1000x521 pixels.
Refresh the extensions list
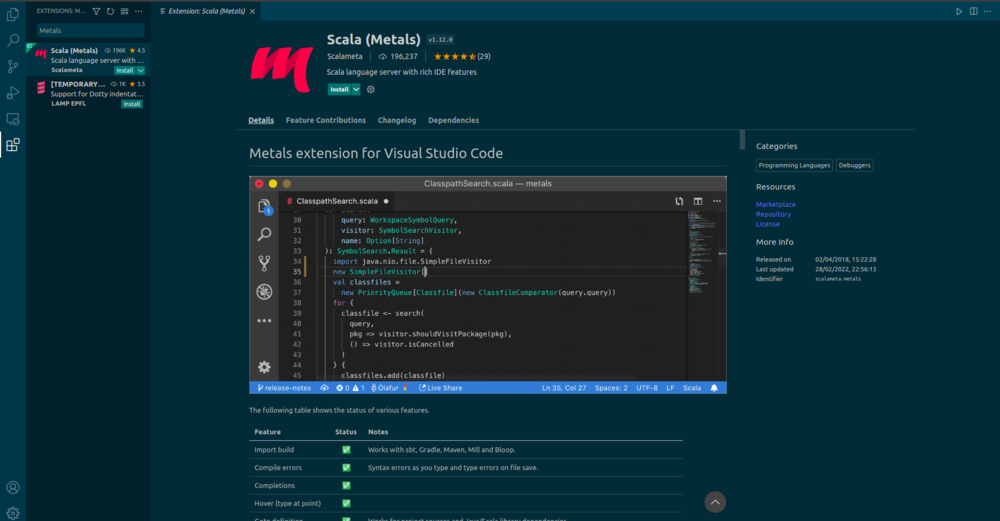pyautogui.click(x=110, y=11)
